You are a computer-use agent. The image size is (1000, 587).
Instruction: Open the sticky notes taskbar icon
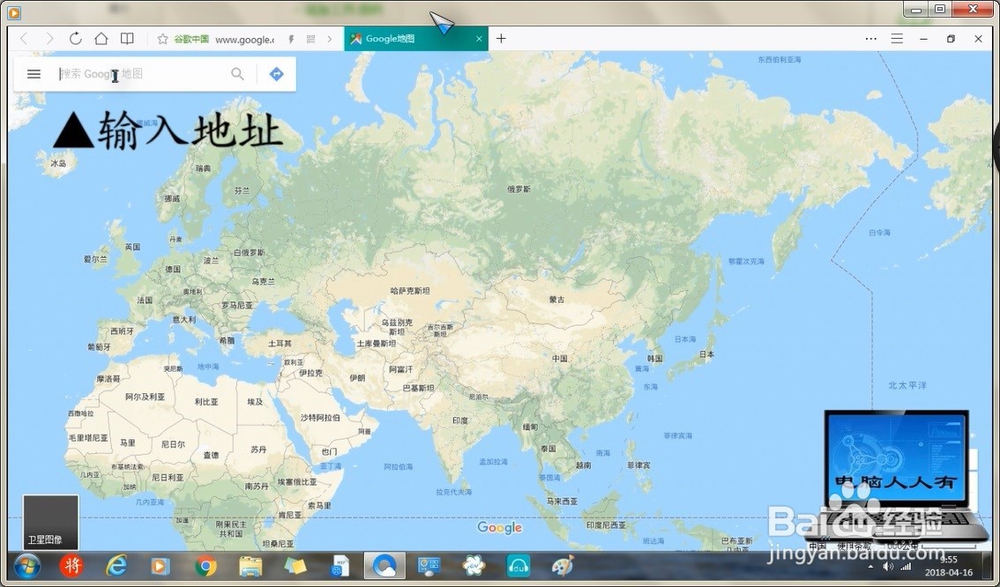click(x=295, y=566)
